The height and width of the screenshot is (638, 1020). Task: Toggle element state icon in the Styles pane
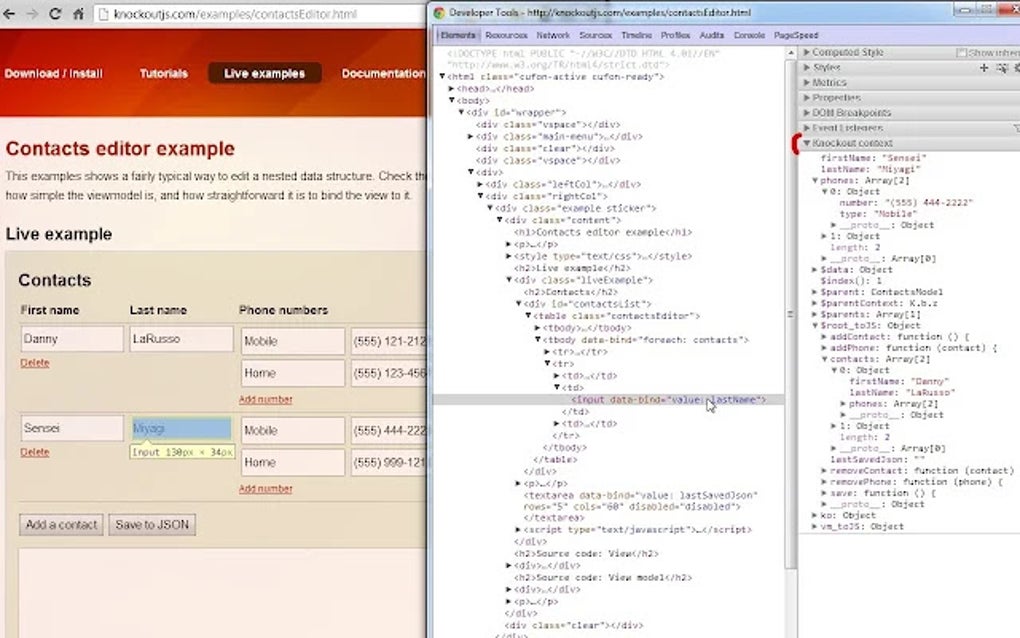[x=1002, y=67]
